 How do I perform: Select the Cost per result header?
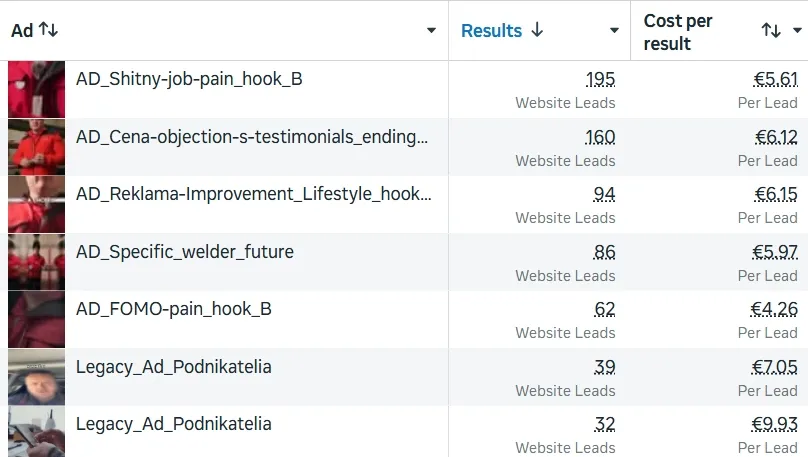point(678,32)
